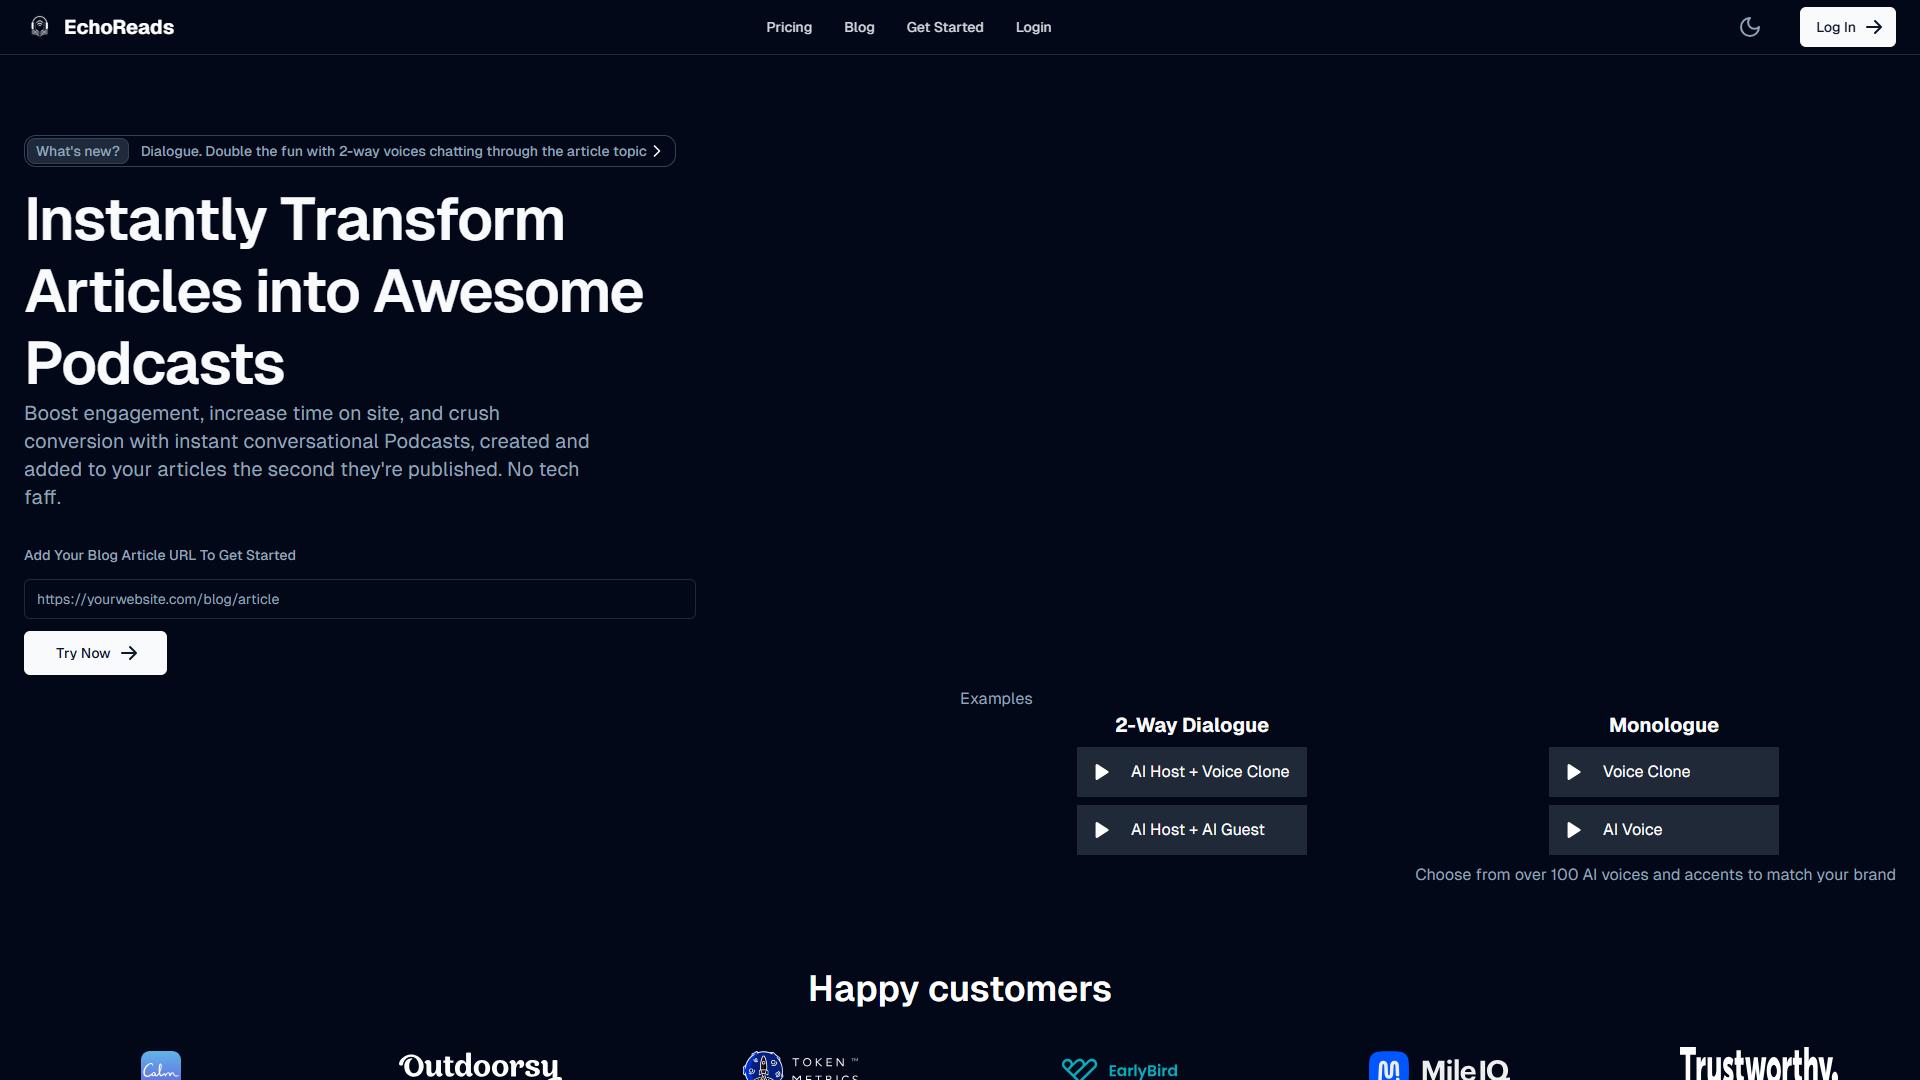This screenshot has height=1080, width=1920.
Task: Click the Try Now button
Action: (x=95, y=653)
